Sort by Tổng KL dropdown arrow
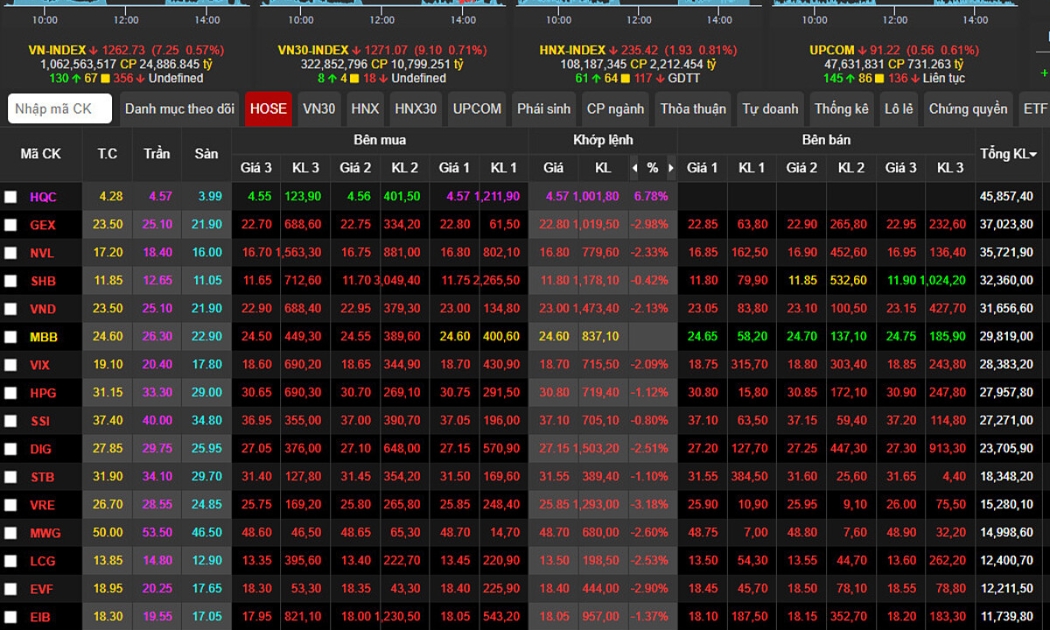The height and width of the screenshot is (630, 1050). (1033, 155)
